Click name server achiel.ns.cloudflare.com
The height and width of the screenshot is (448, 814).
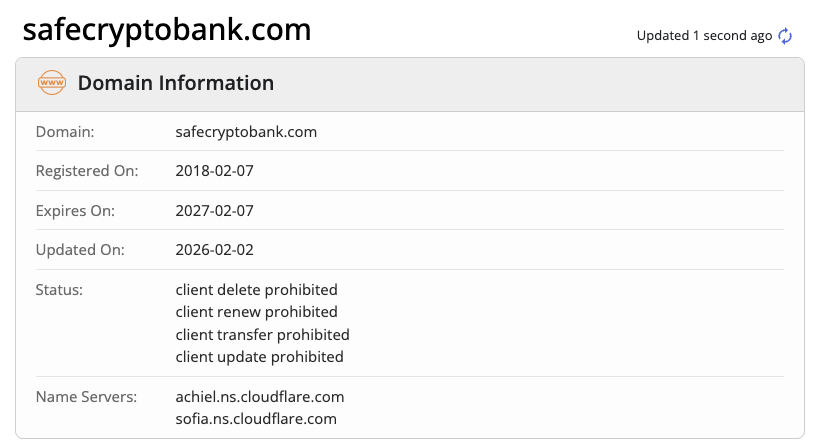[x=260, y=397]
